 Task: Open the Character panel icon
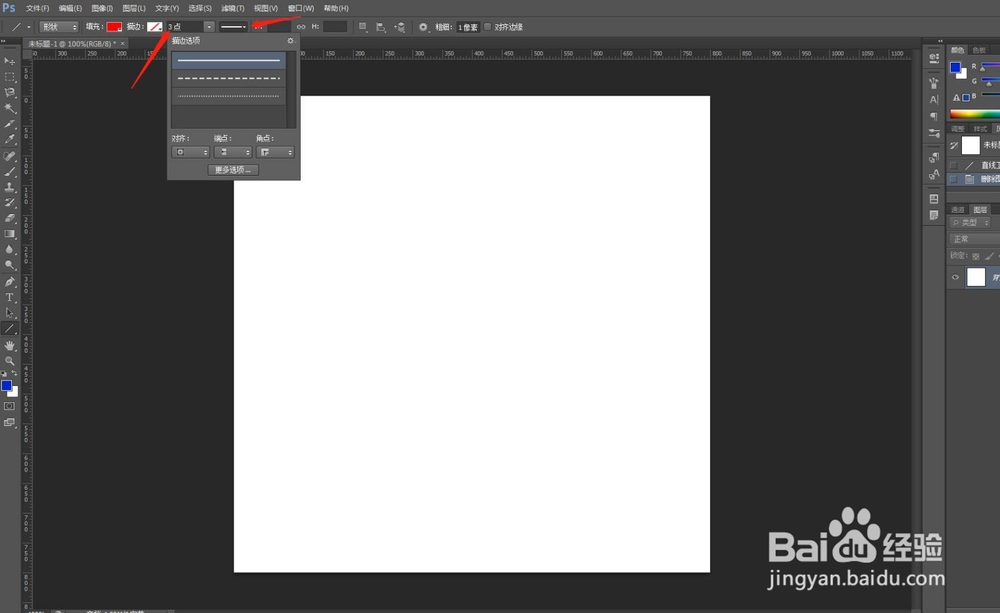[934, 100]
